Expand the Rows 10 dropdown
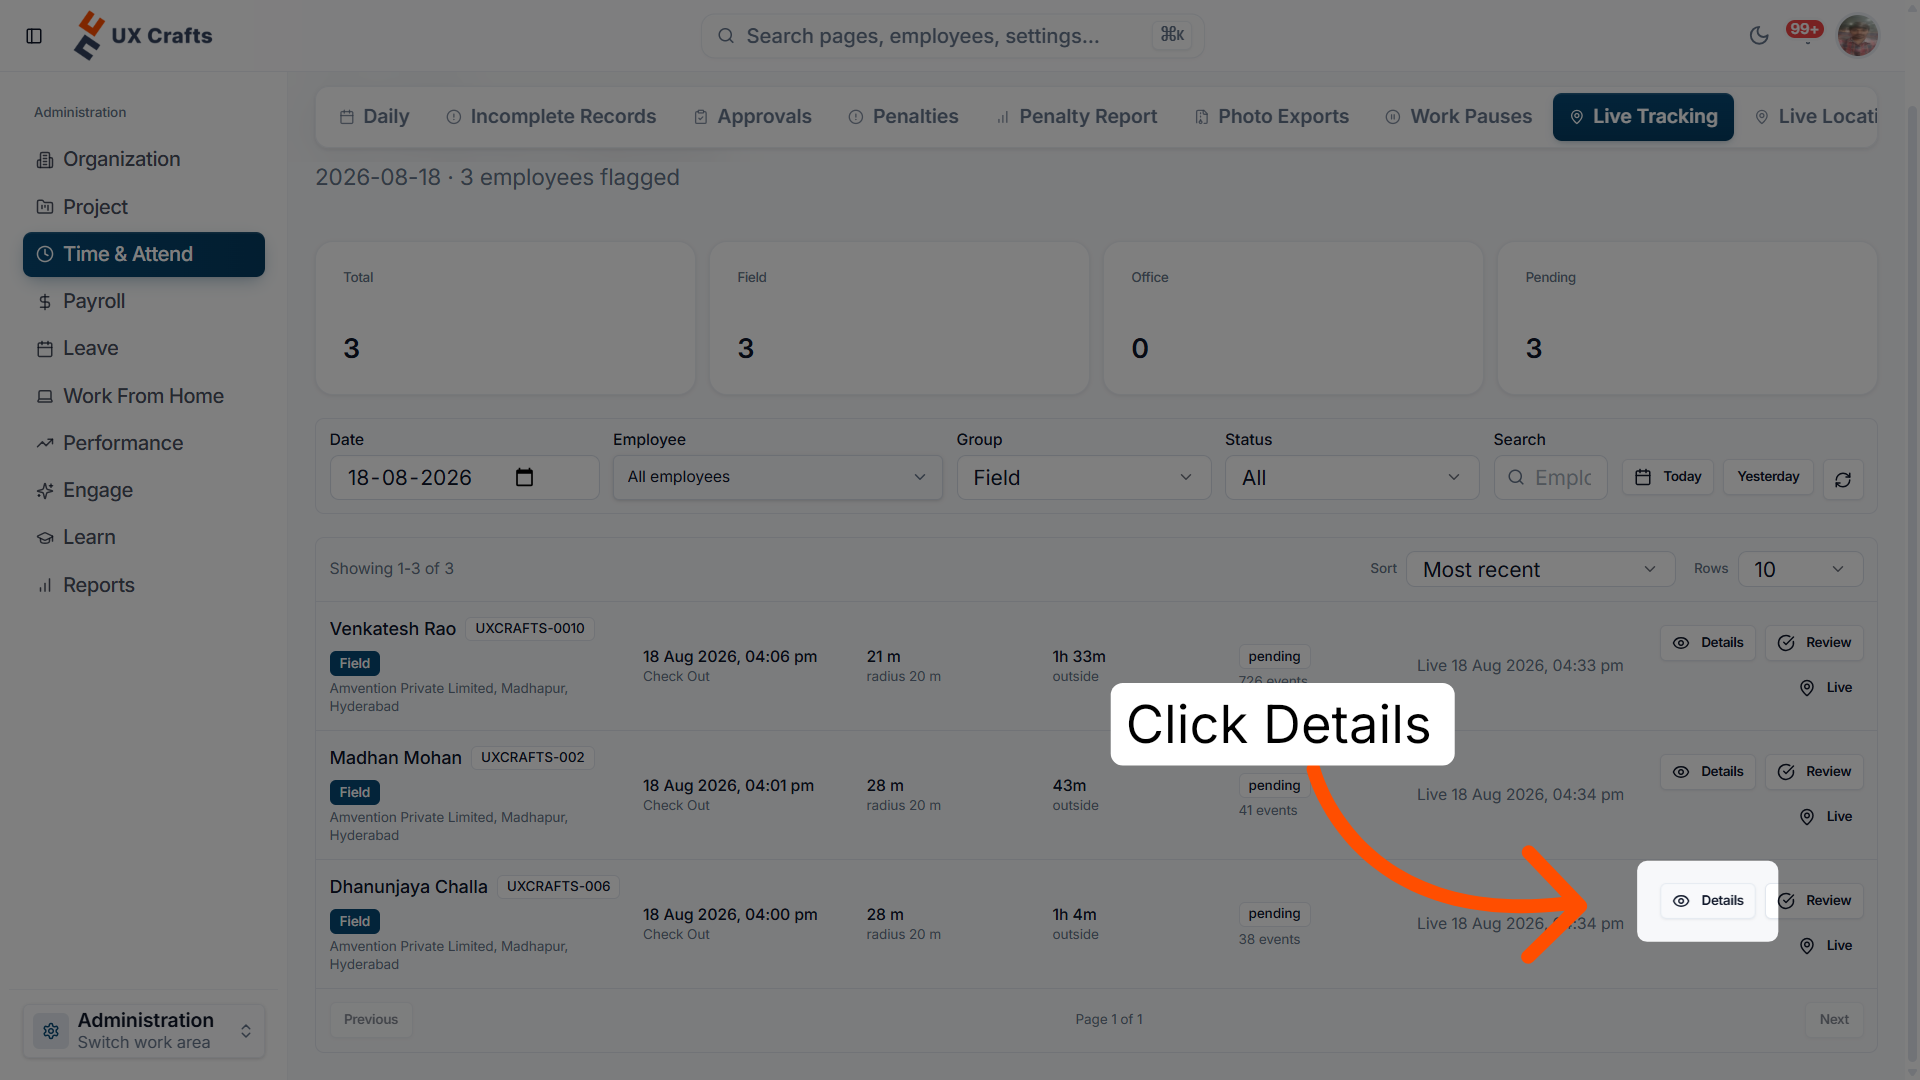1920x1080 pixels. point(1800,569)
